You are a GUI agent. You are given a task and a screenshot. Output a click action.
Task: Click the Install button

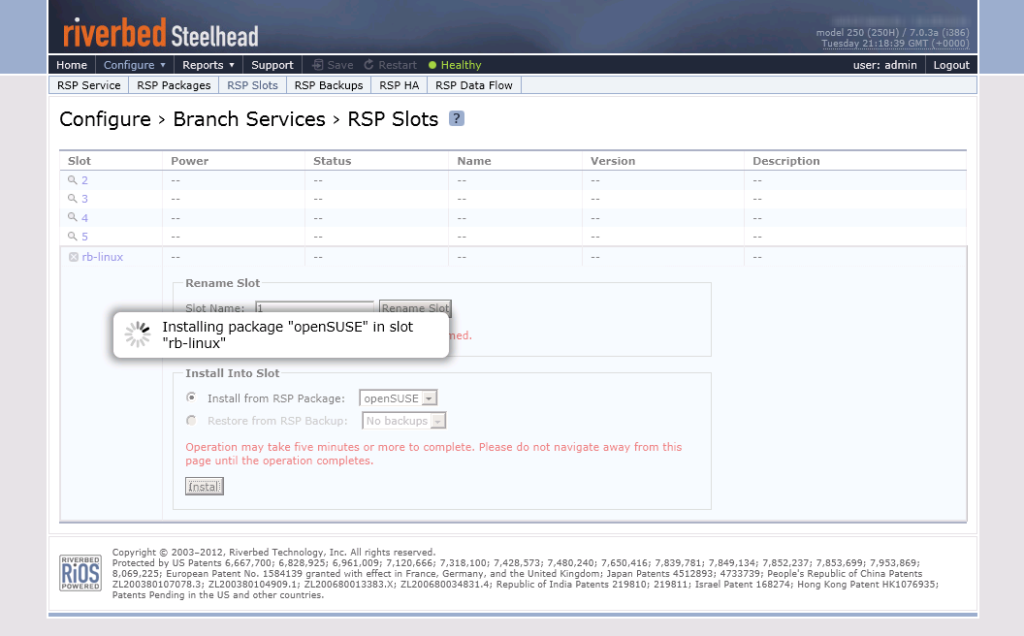coord(204,486)
